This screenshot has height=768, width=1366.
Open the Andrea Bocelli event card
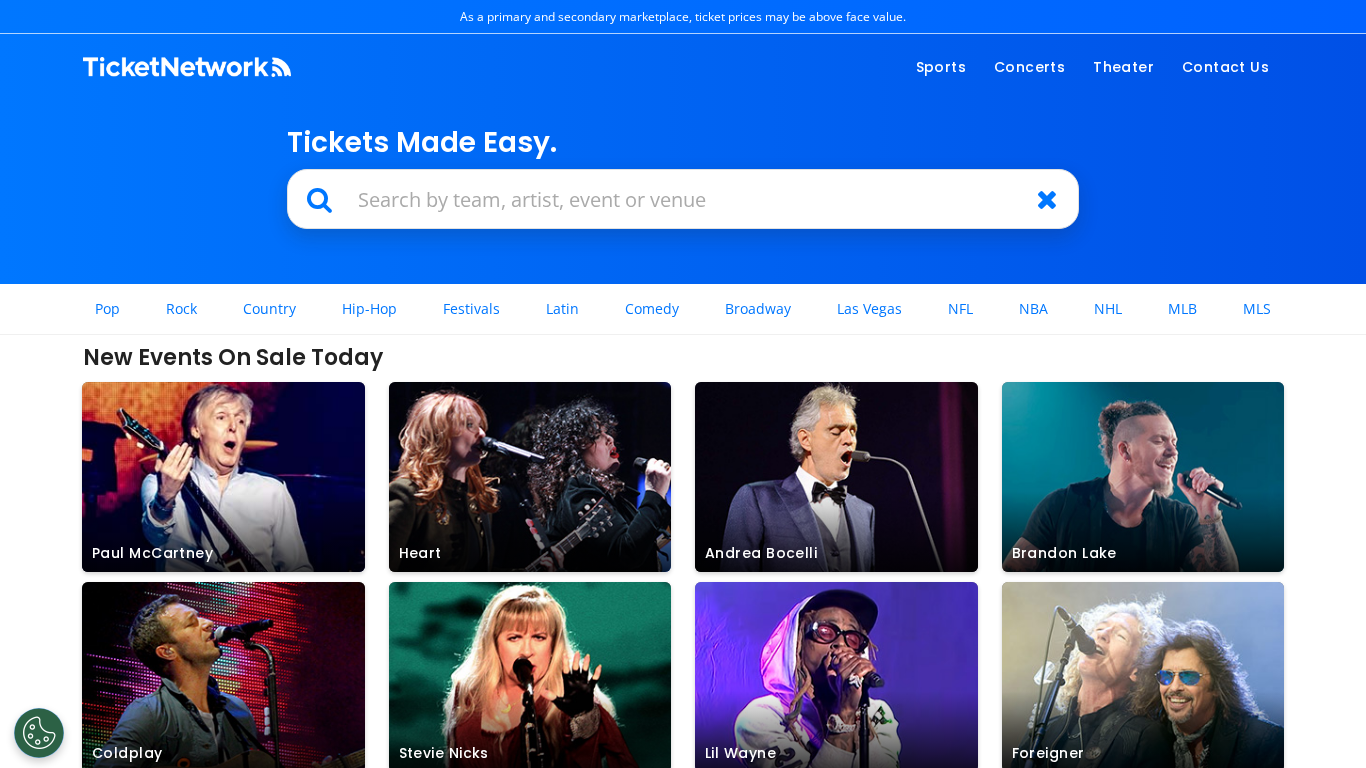coord(836,476)
